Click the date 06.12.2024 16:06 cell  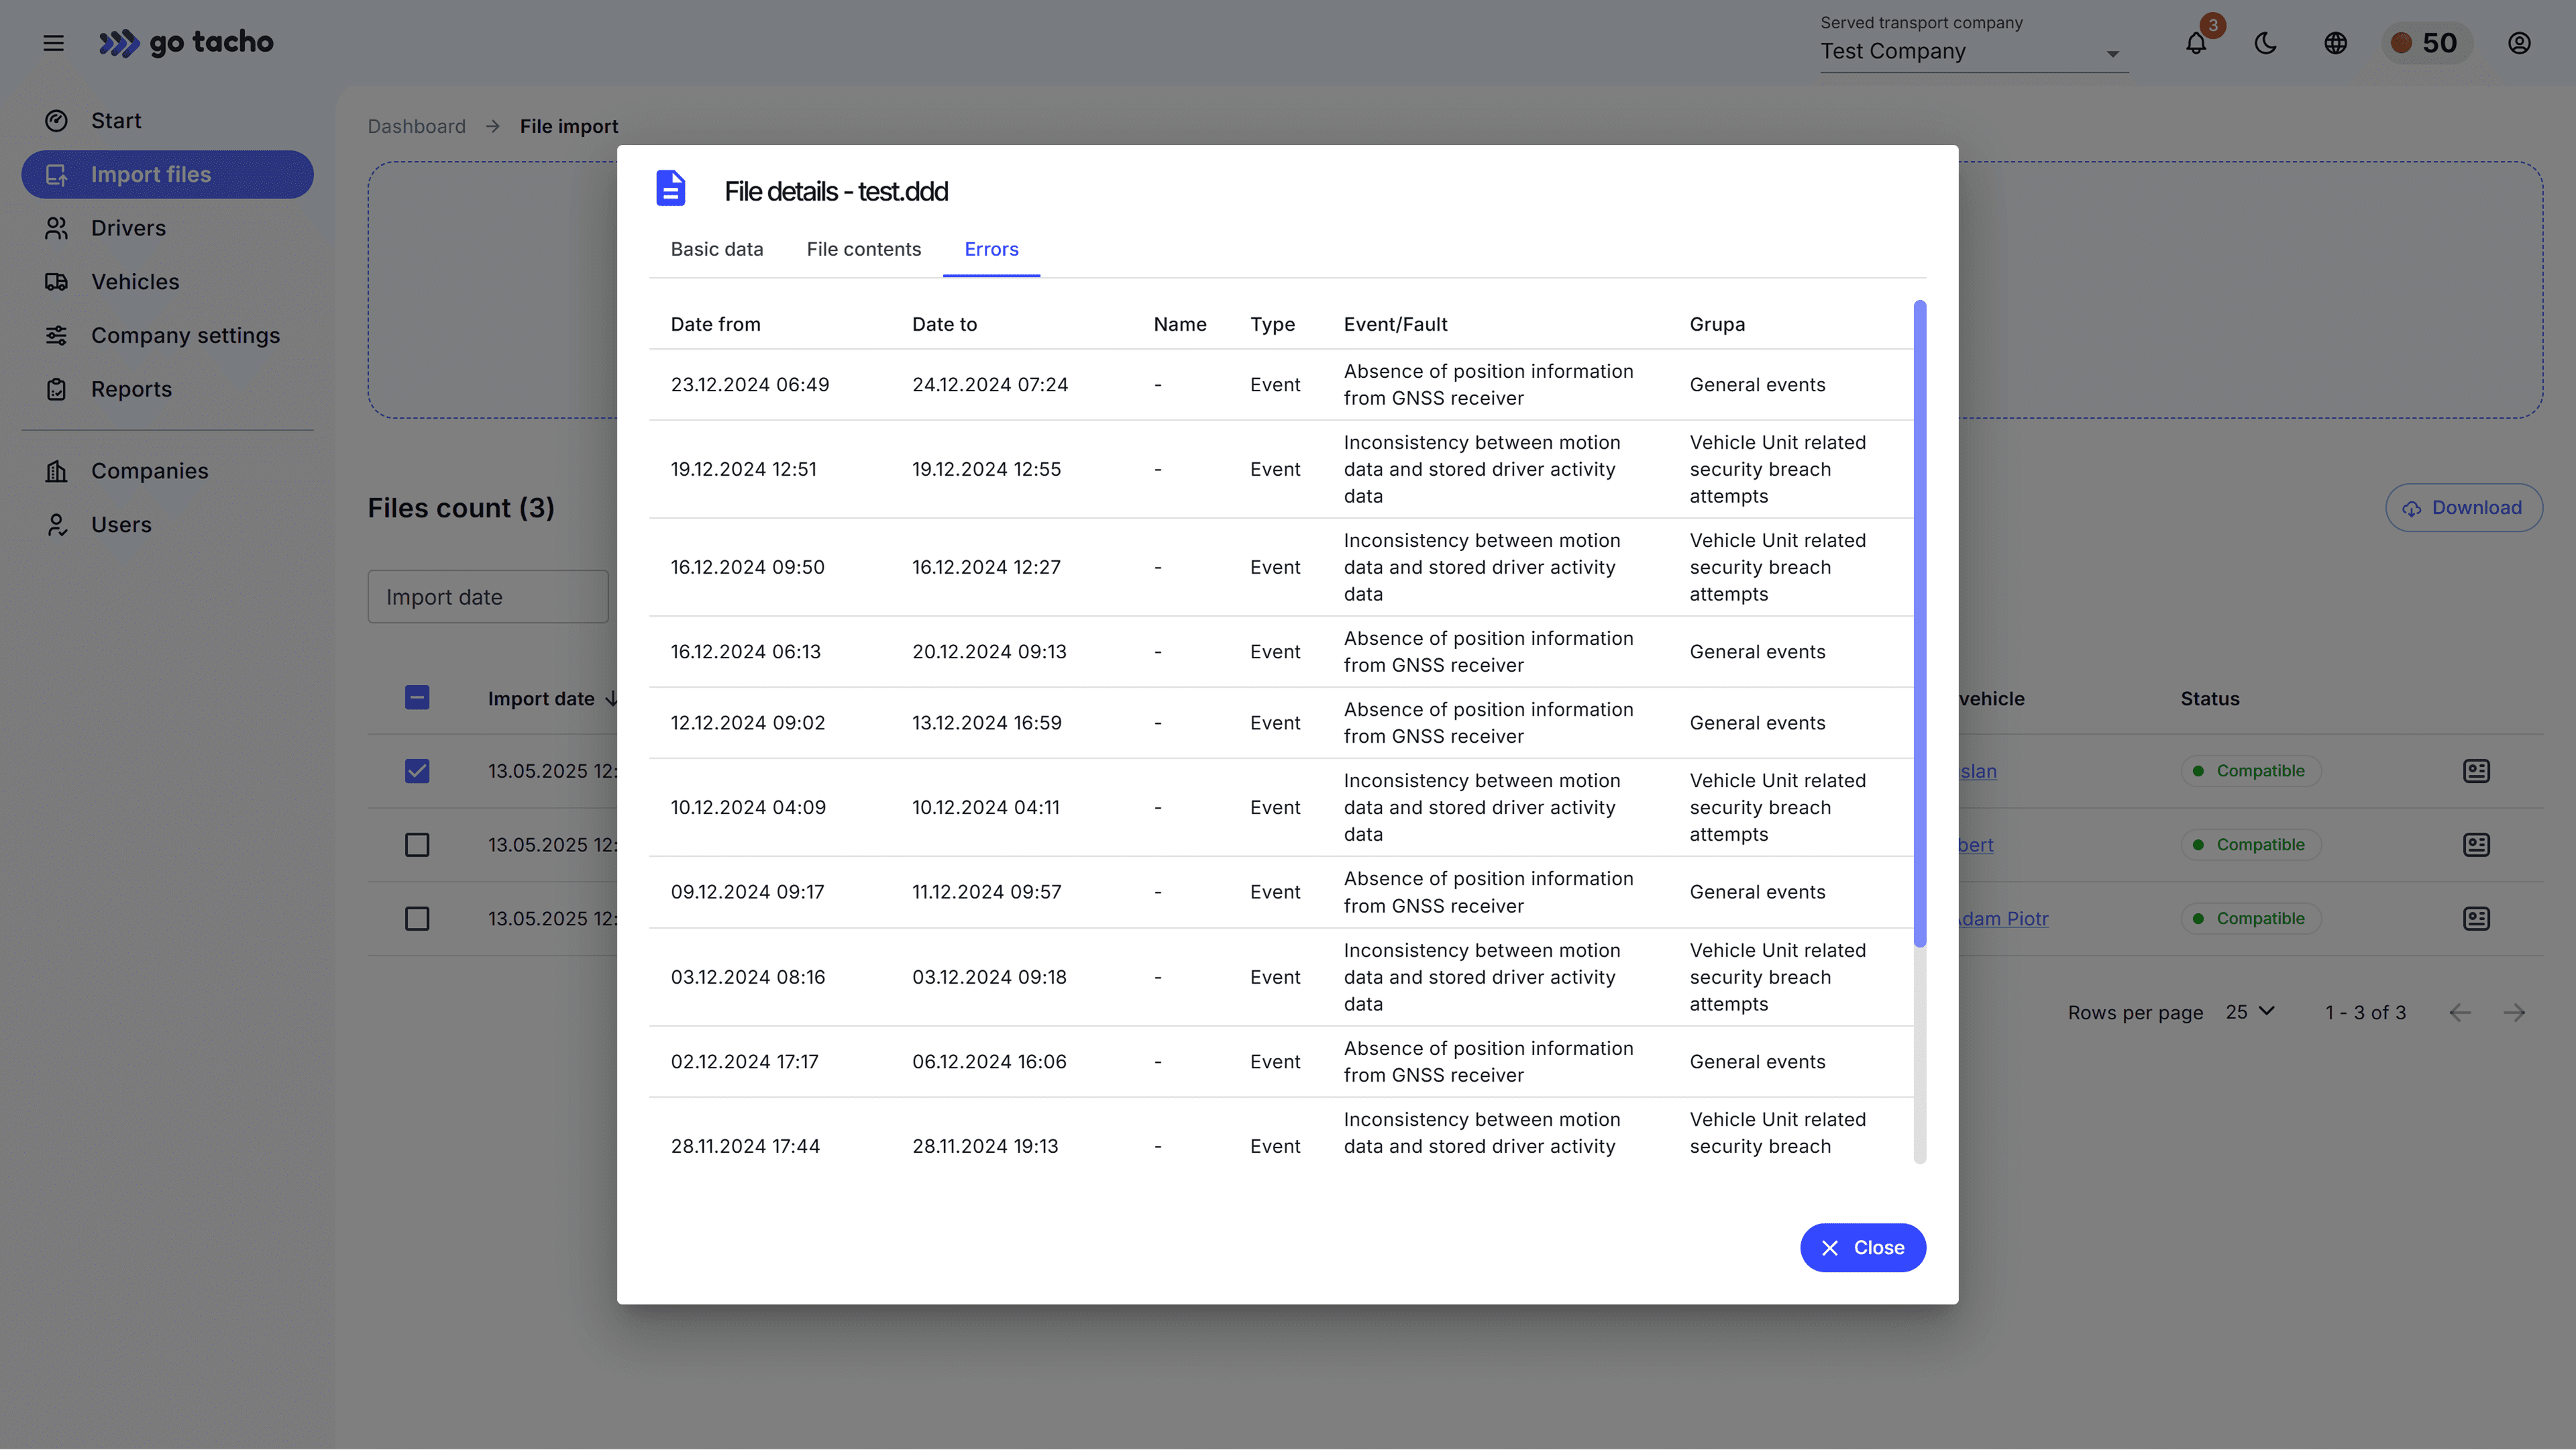(989, 1062)
